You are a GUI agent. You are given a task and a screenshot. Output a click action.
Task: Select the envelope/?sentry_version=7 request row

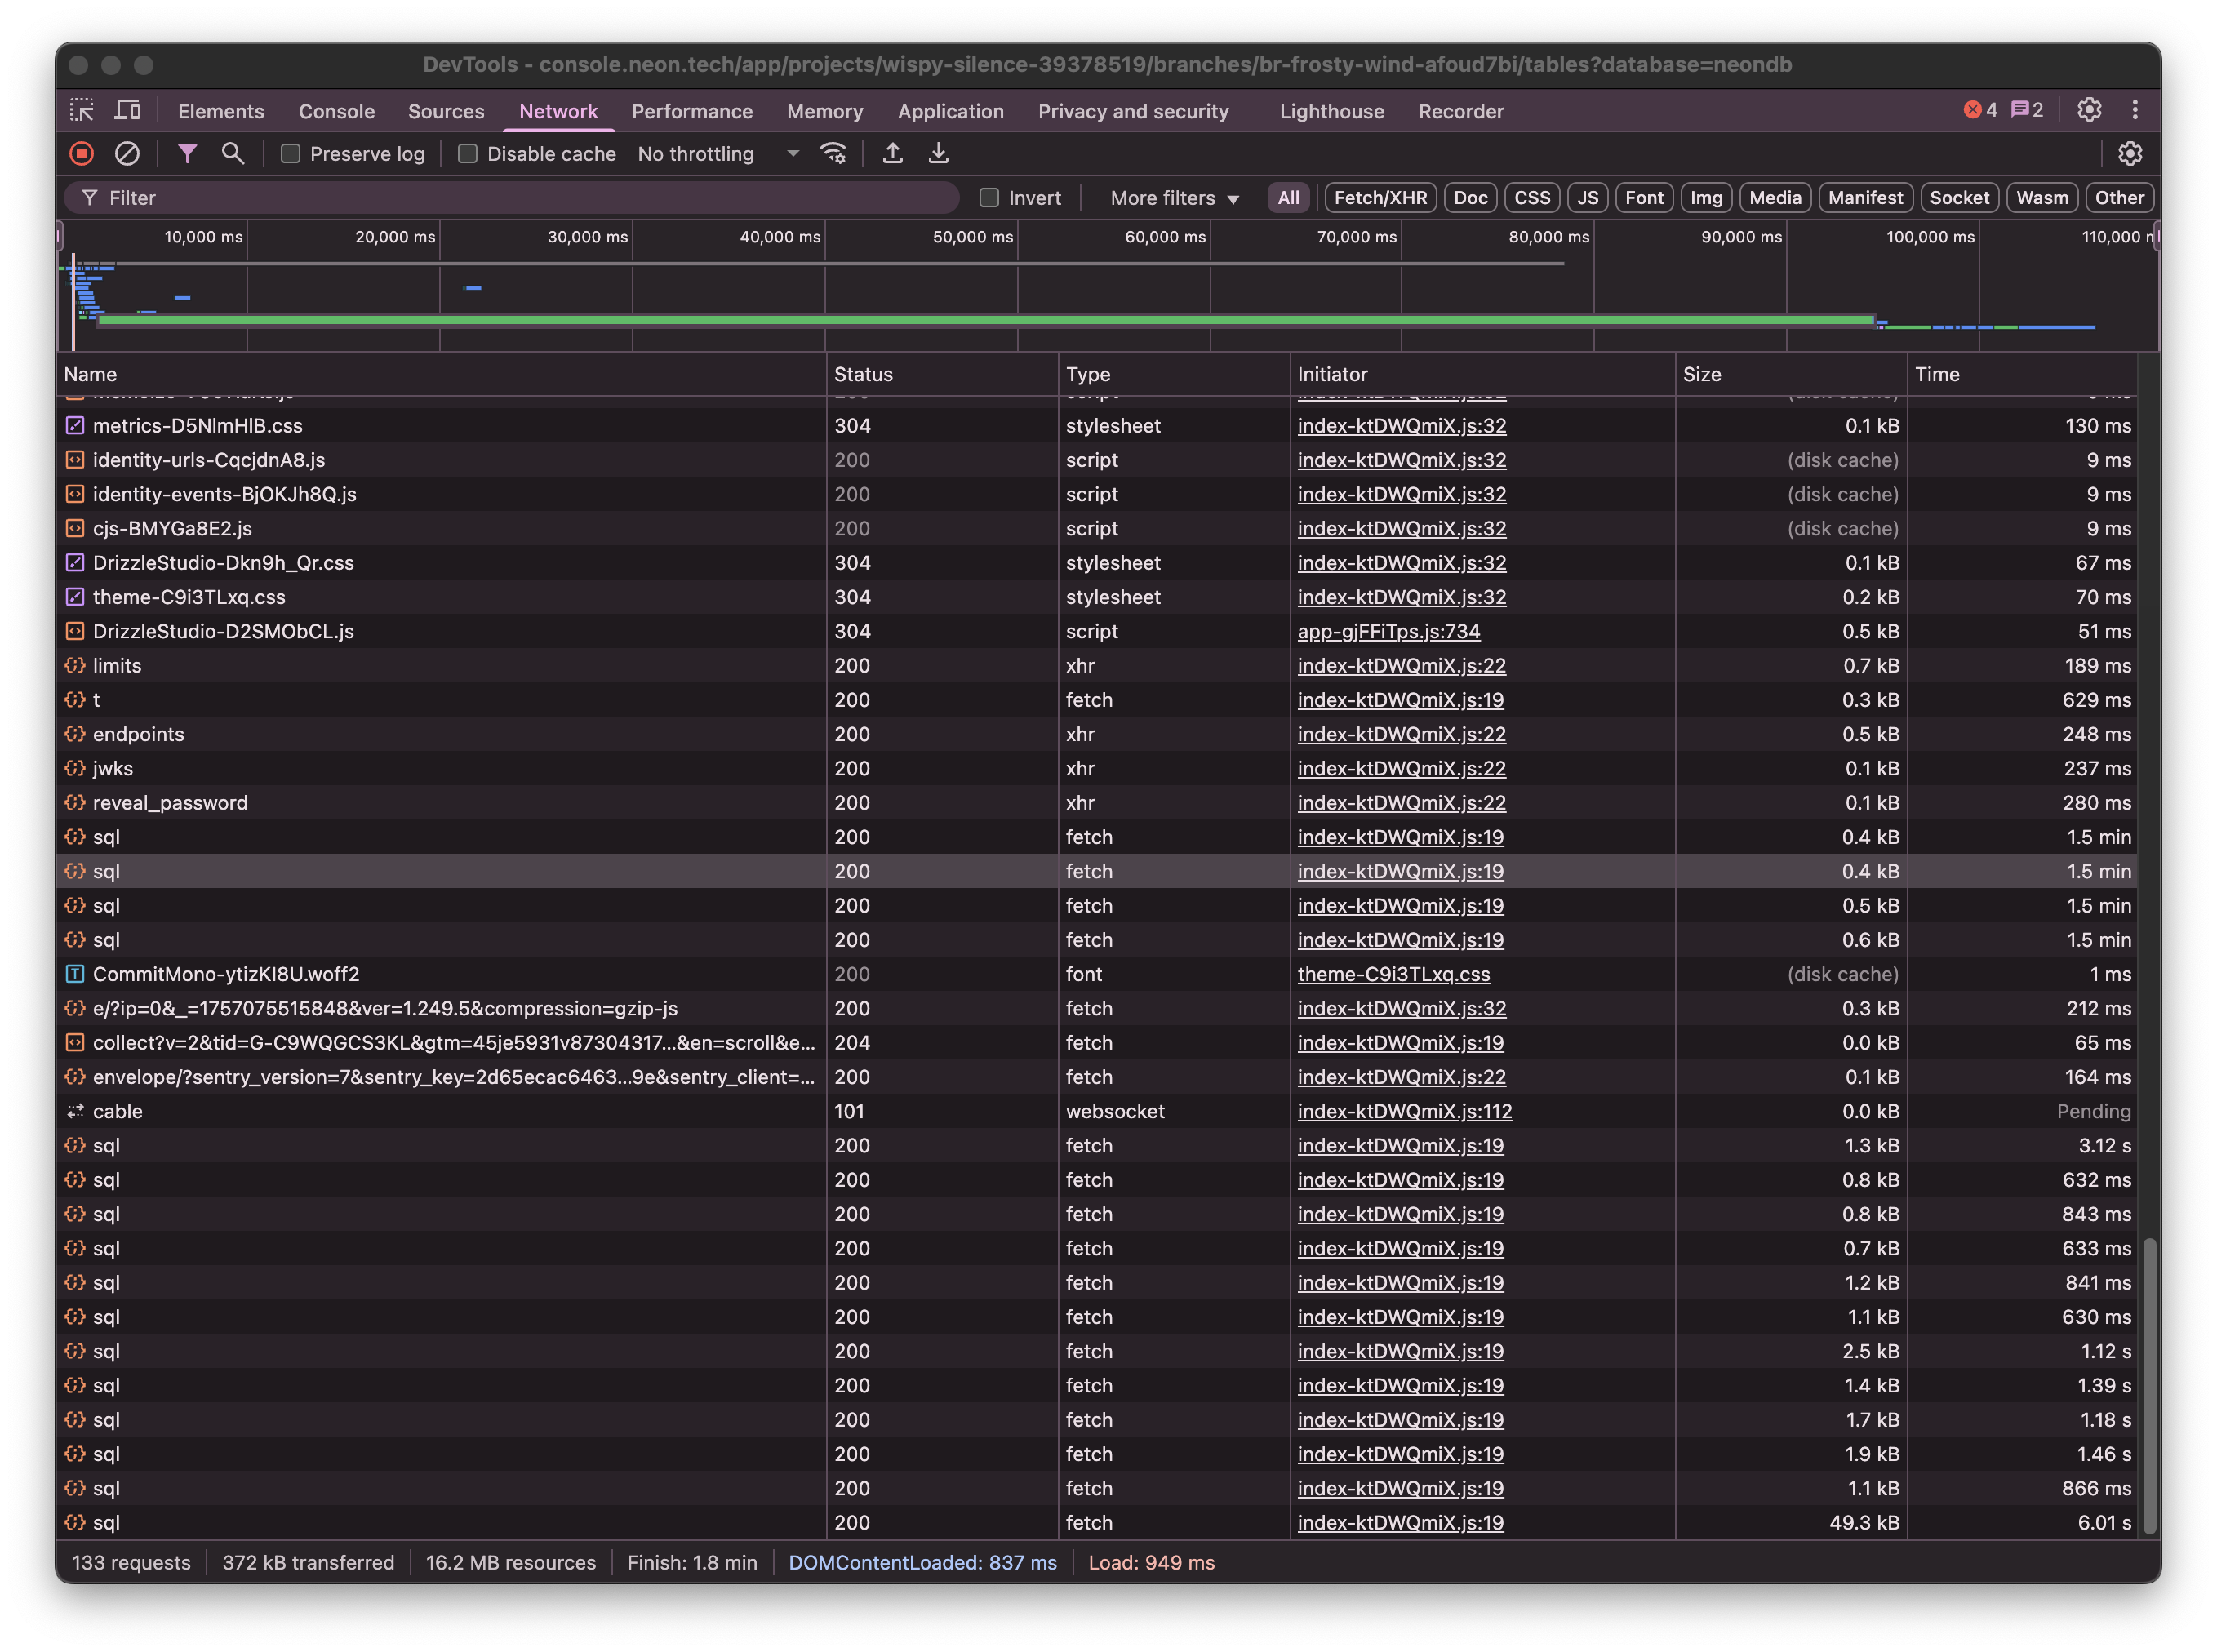click(1097, 1077)
